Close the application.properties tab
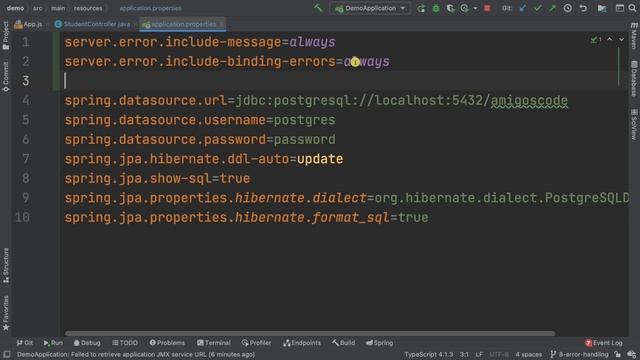The height and width of the screenshot is (360, 640). [222, 24]
